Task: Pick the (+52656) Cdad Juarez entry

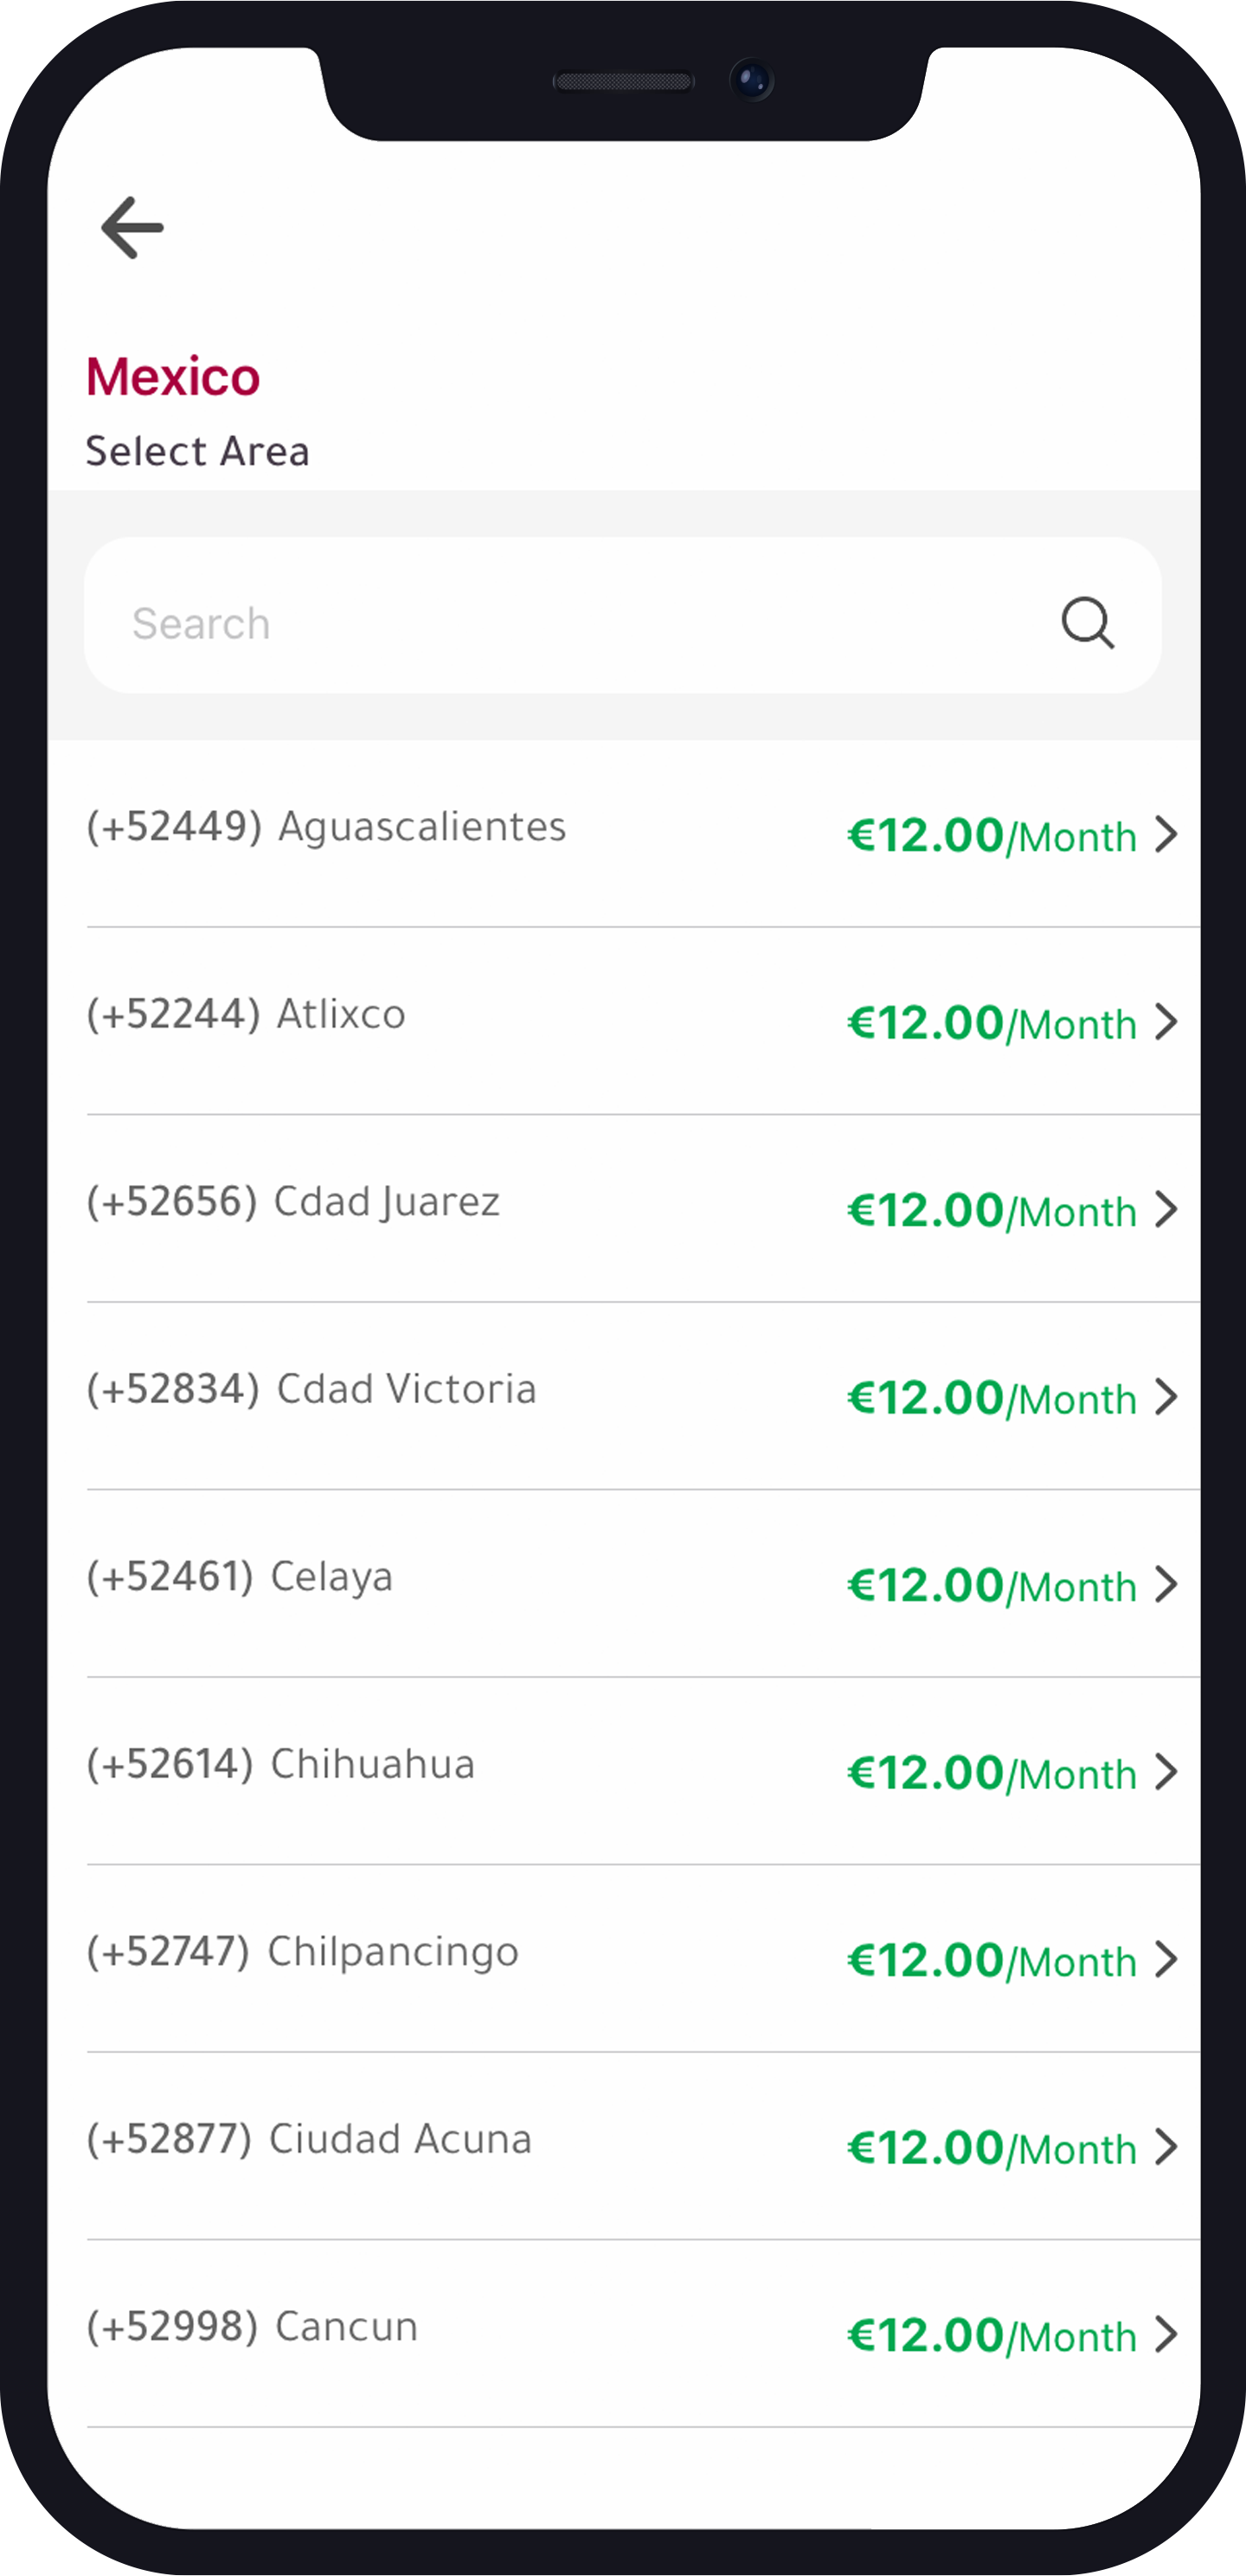Action: point(293,1202)
